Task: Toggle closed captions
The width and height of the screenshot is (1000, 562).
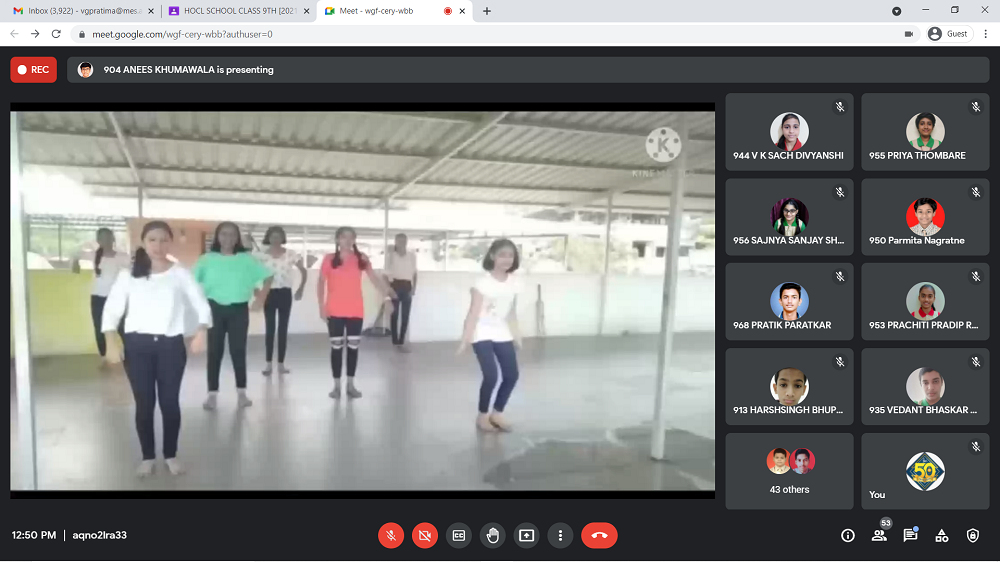Action: coord(459,535)
